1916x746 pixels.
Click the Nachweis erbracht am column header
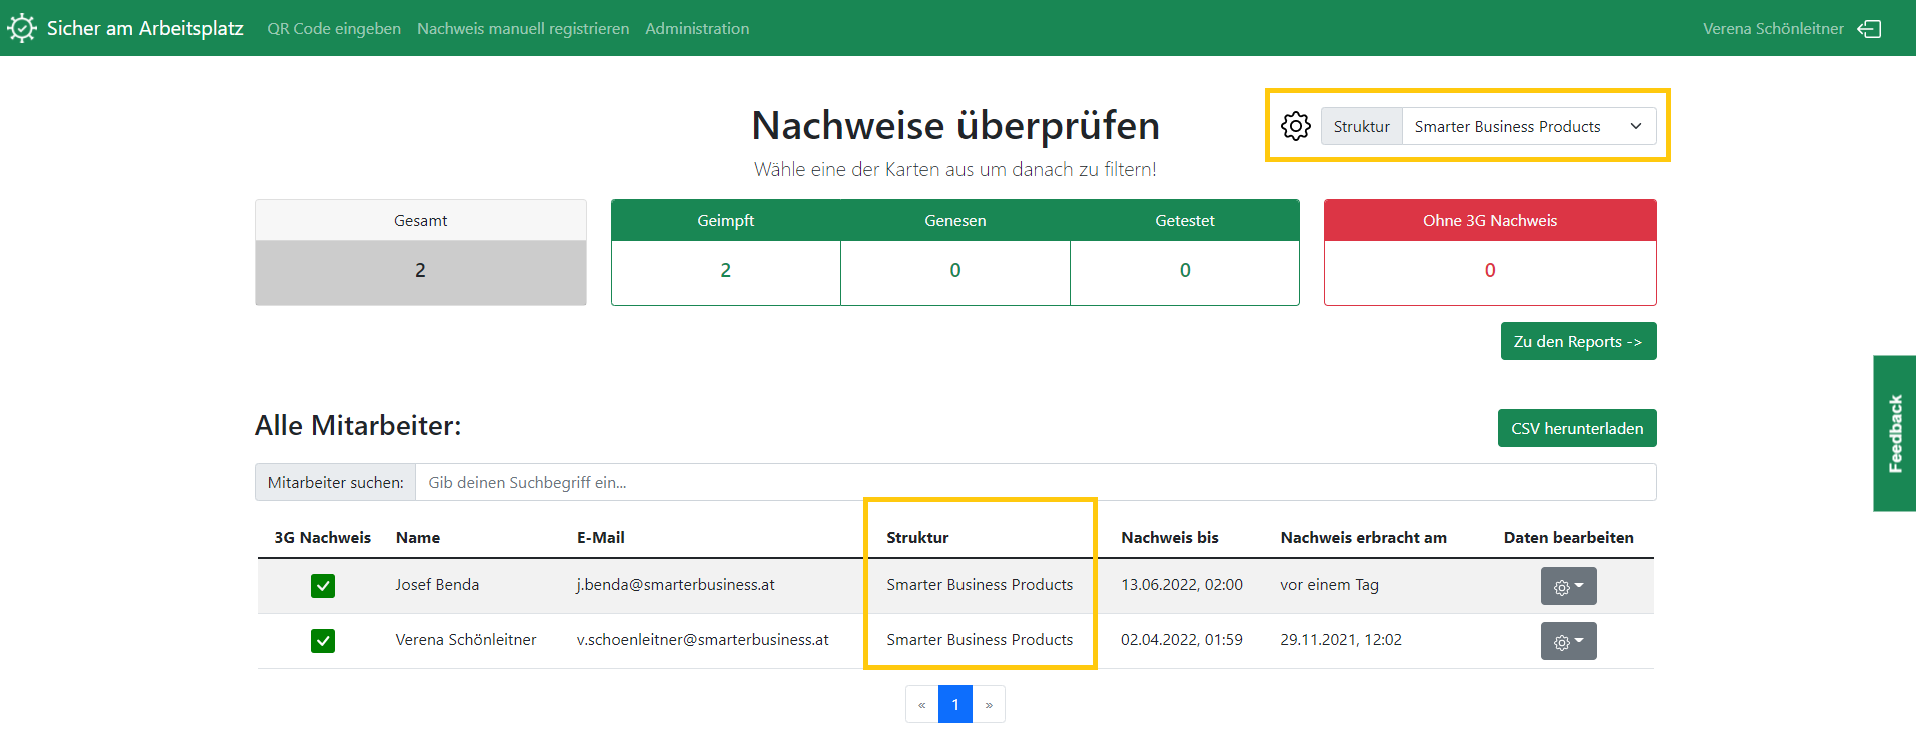pos(1364,538)
